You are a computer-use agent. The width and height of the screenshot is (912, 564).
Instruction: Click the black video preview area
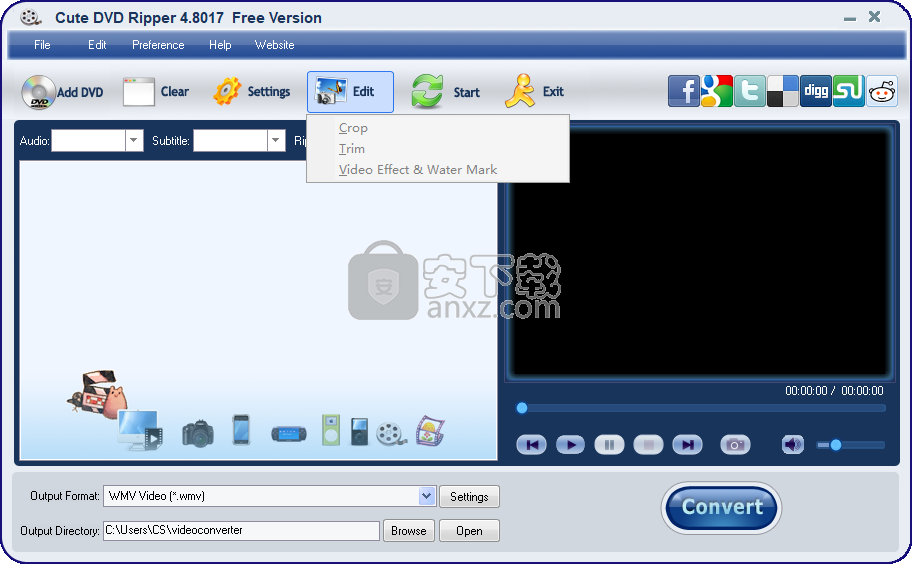point(700,253)
